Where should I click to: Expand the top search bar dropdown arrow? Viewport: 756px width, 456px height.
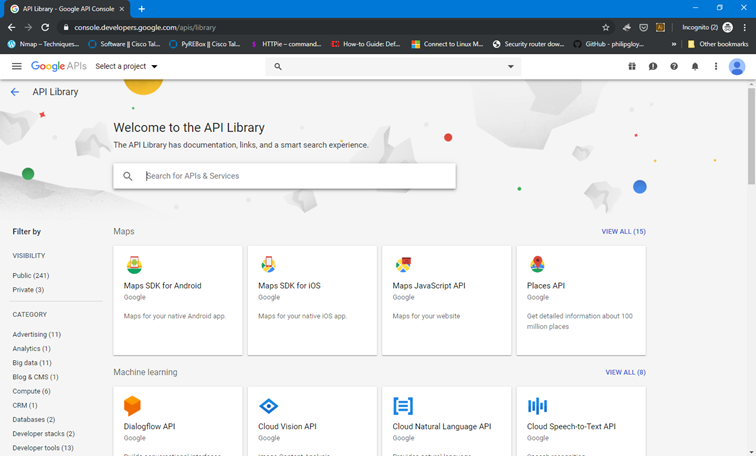511,67
